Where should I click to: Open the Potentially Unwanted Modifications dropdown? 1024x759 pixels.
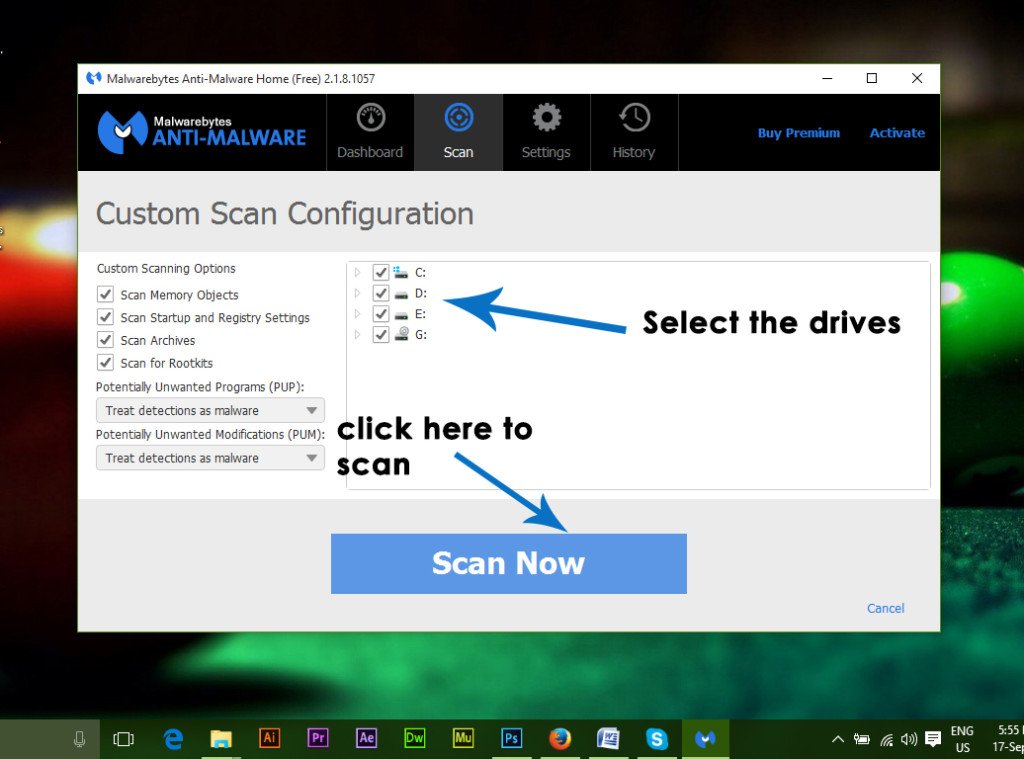(x=210, y=458)
